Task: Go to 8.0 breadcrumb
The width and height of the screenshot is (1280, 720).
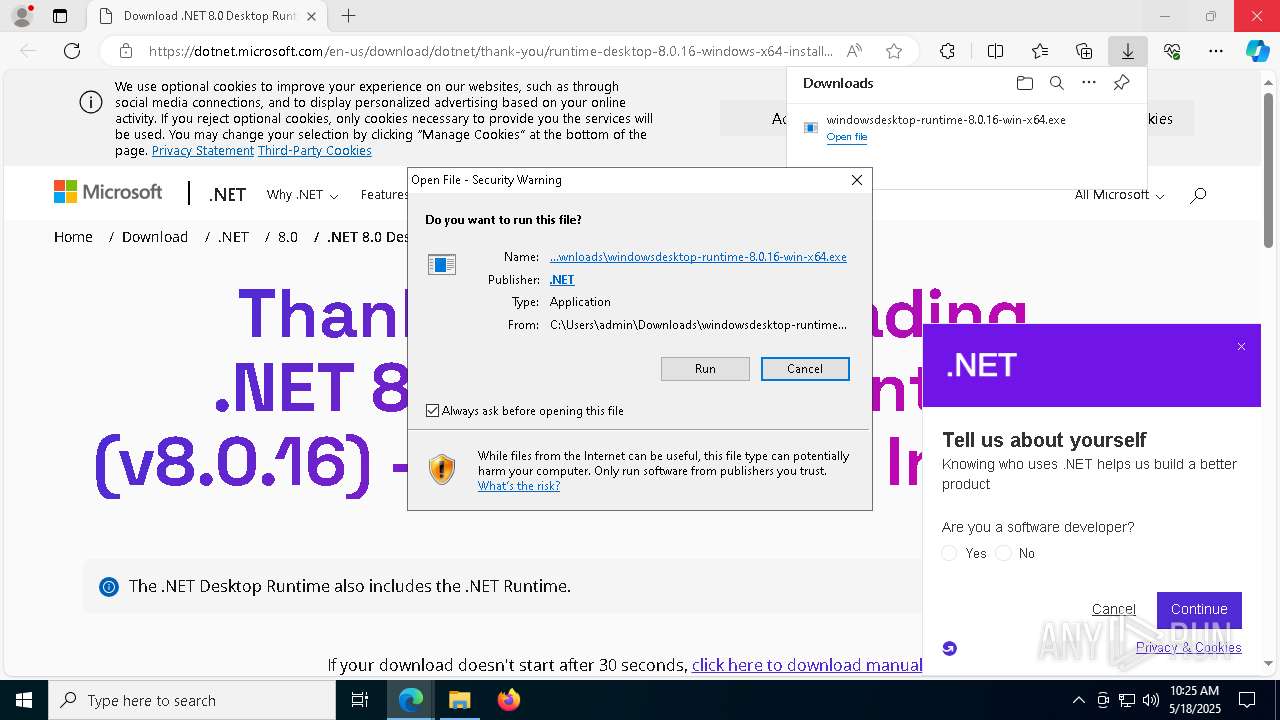Action: click(x=288, y=237)
